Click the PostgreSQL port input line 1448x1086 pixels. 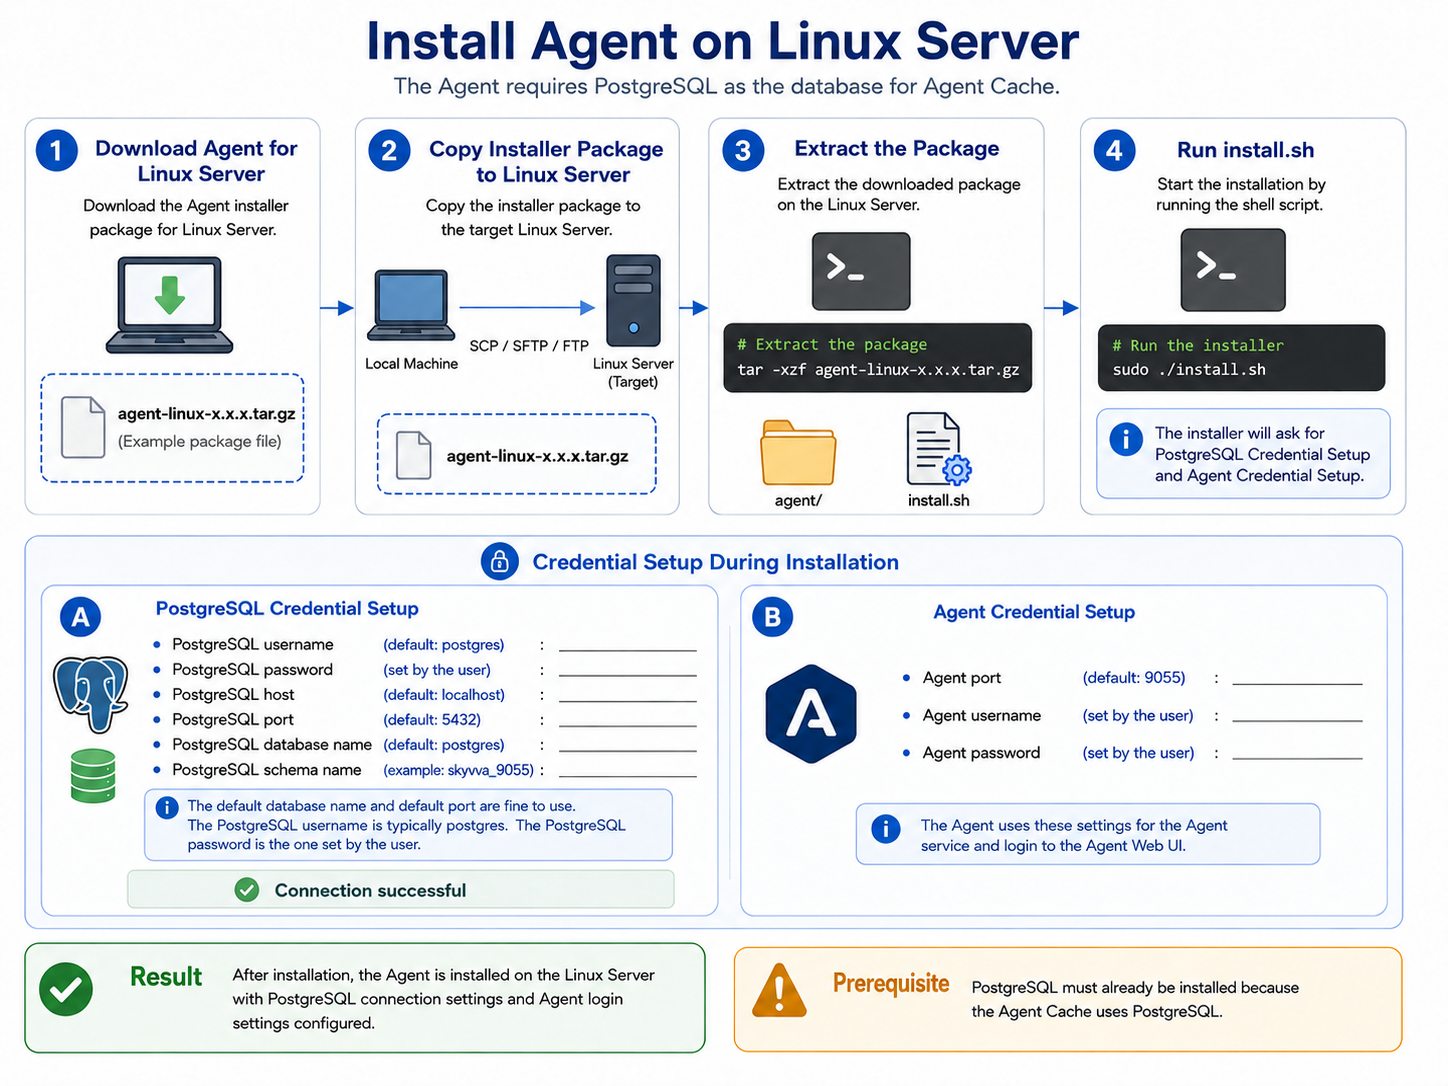(627, 725)
